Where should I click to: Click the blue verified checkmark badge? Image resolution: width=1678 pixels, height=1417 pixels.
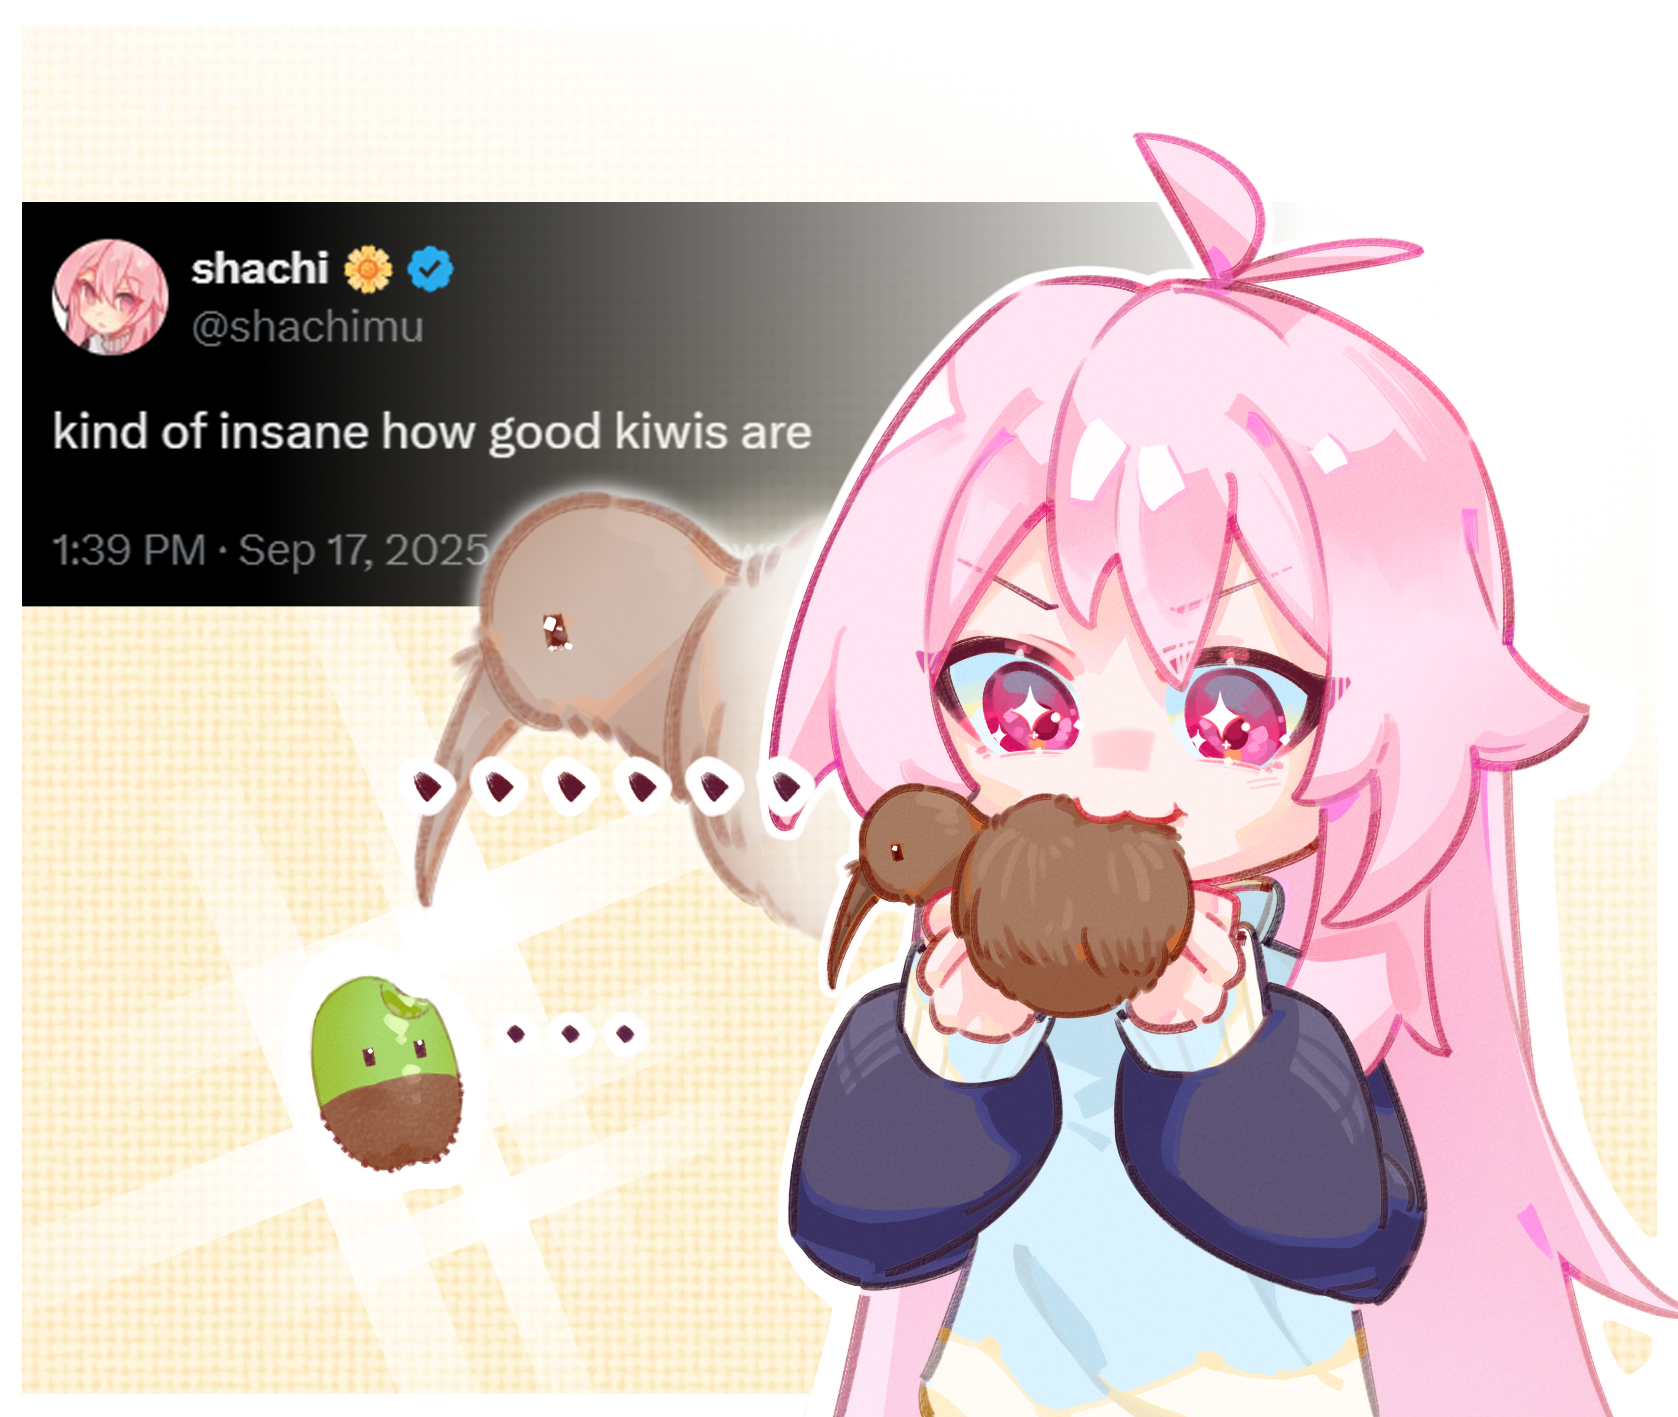[x=431, y=269]
